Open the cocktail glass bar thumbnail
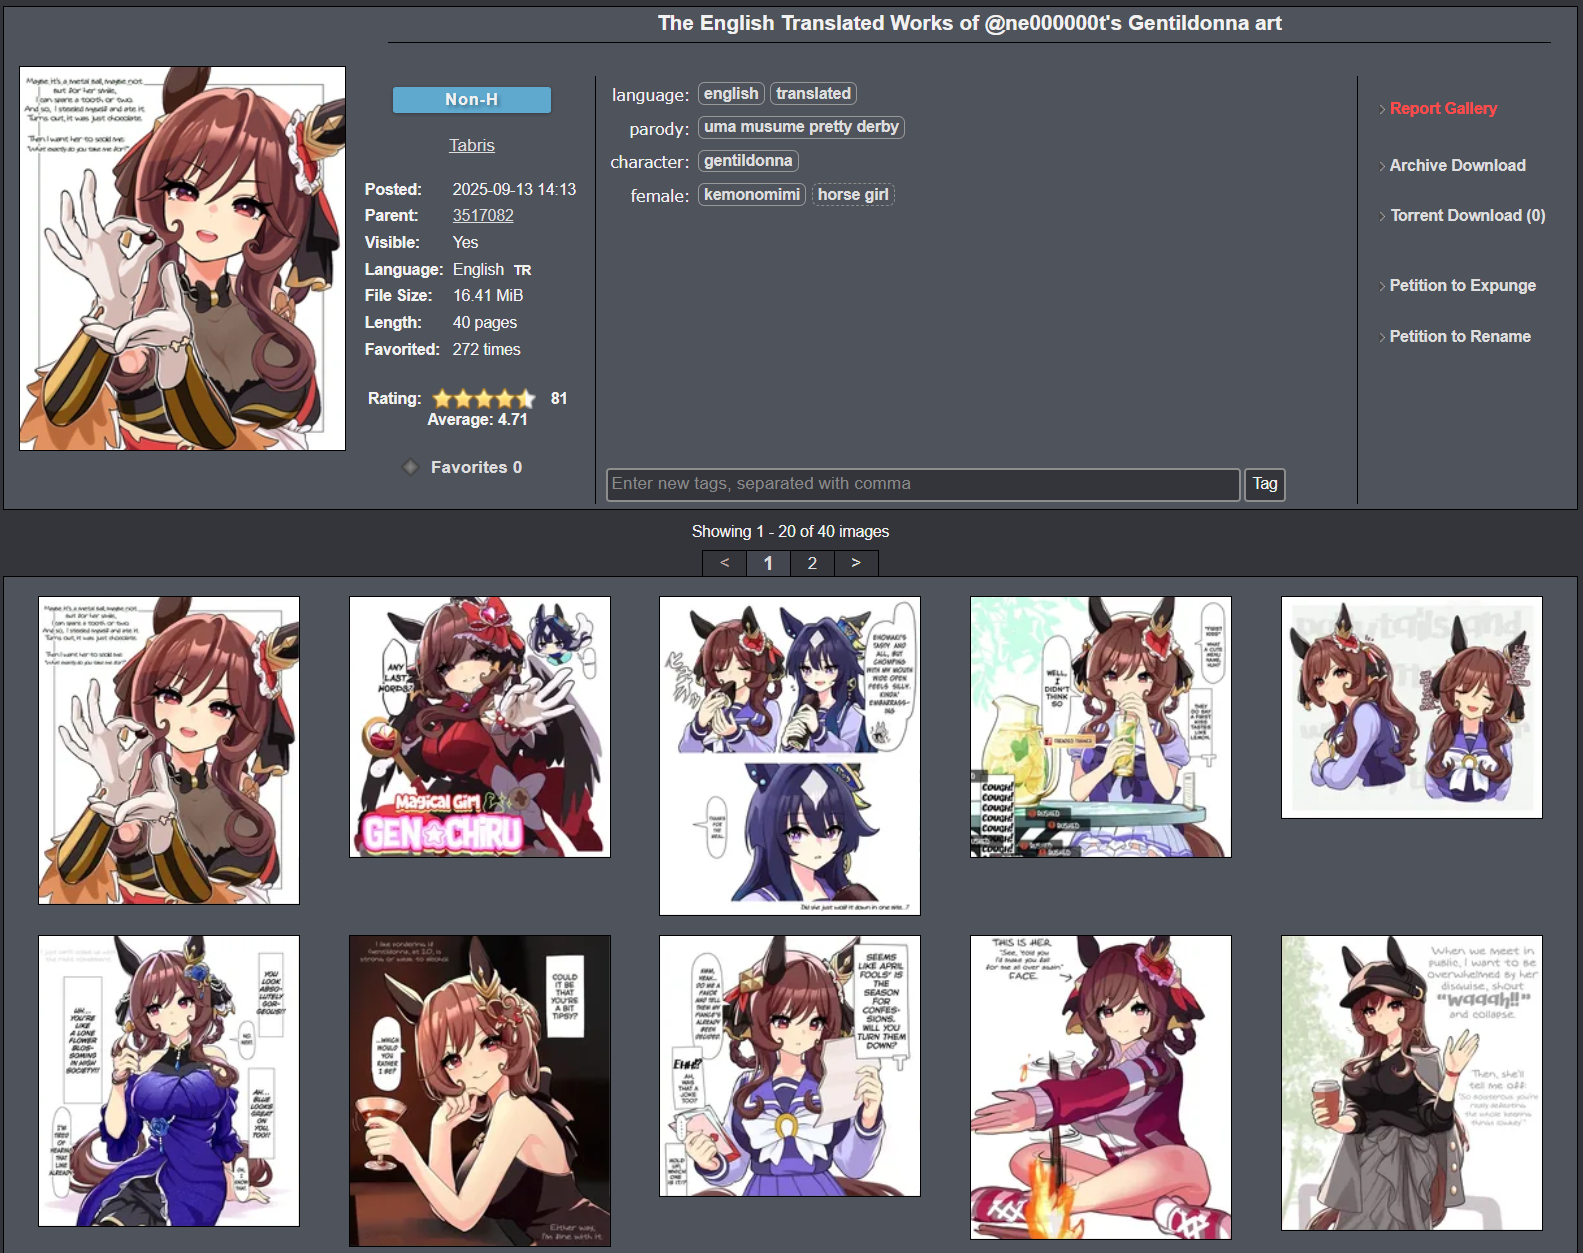The height and width of the screenshot is (1253, 1583). [480, 1091]
